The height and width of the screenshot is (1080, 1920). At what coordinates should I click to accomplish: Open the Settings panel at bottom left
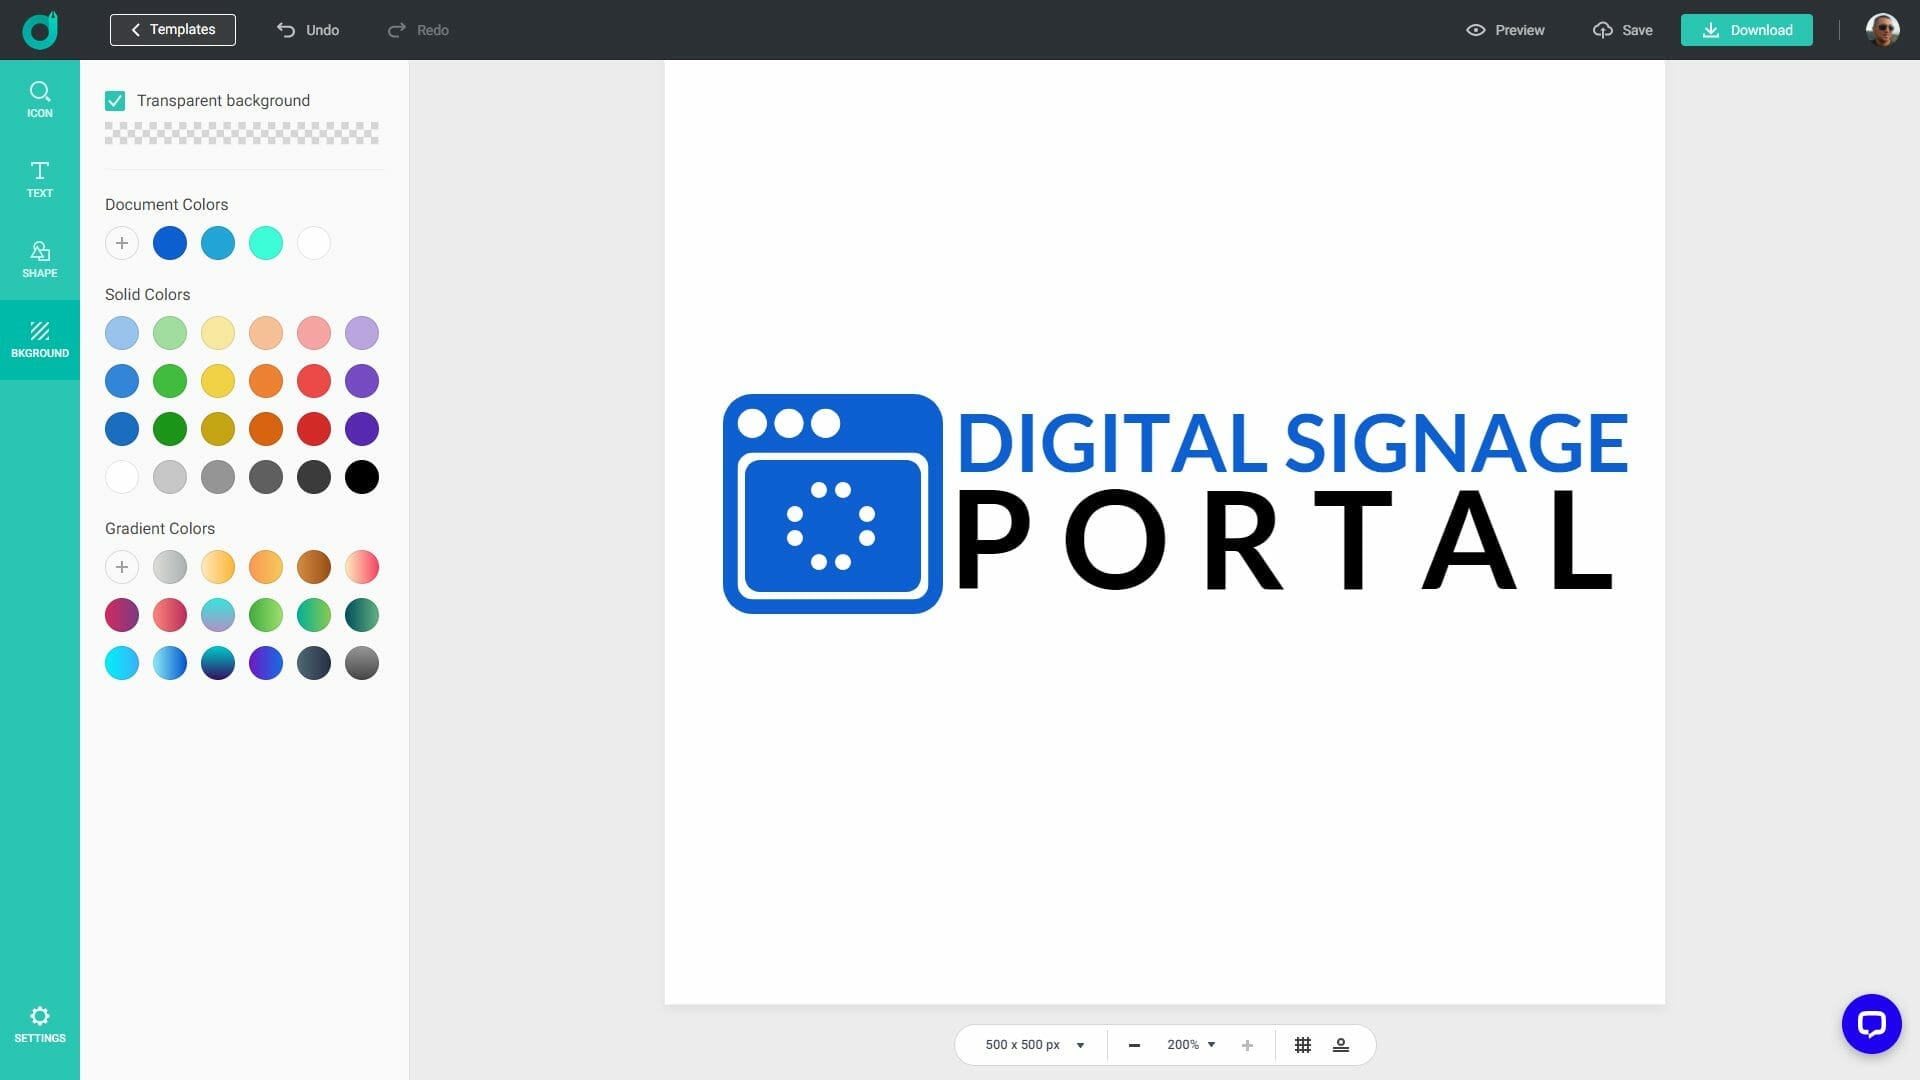tap(39, 1024)
